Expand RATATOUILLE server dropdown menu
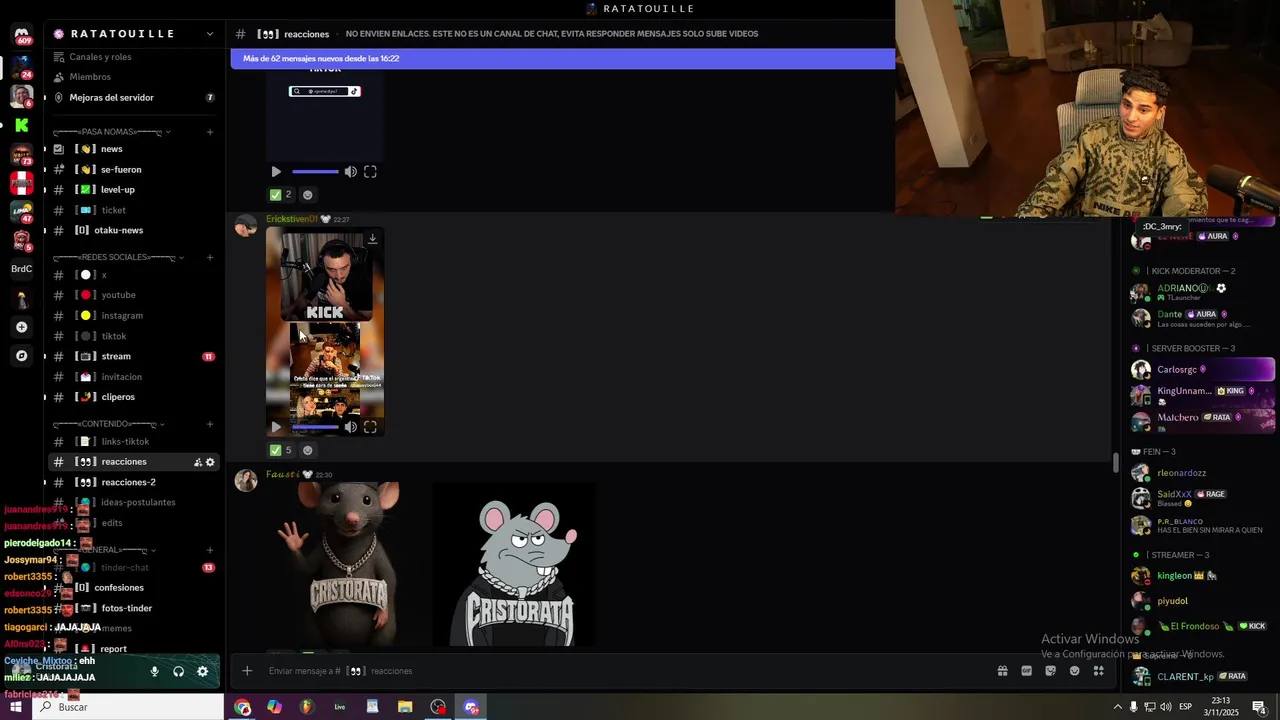The width and height of the screenshot is (1280, 720). pos(210,34)
